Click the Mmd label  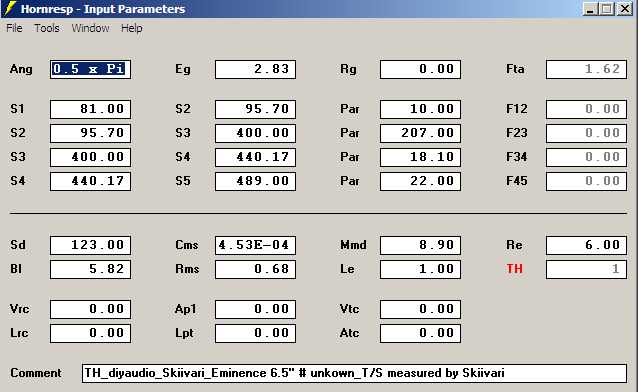tap(353, 245)
